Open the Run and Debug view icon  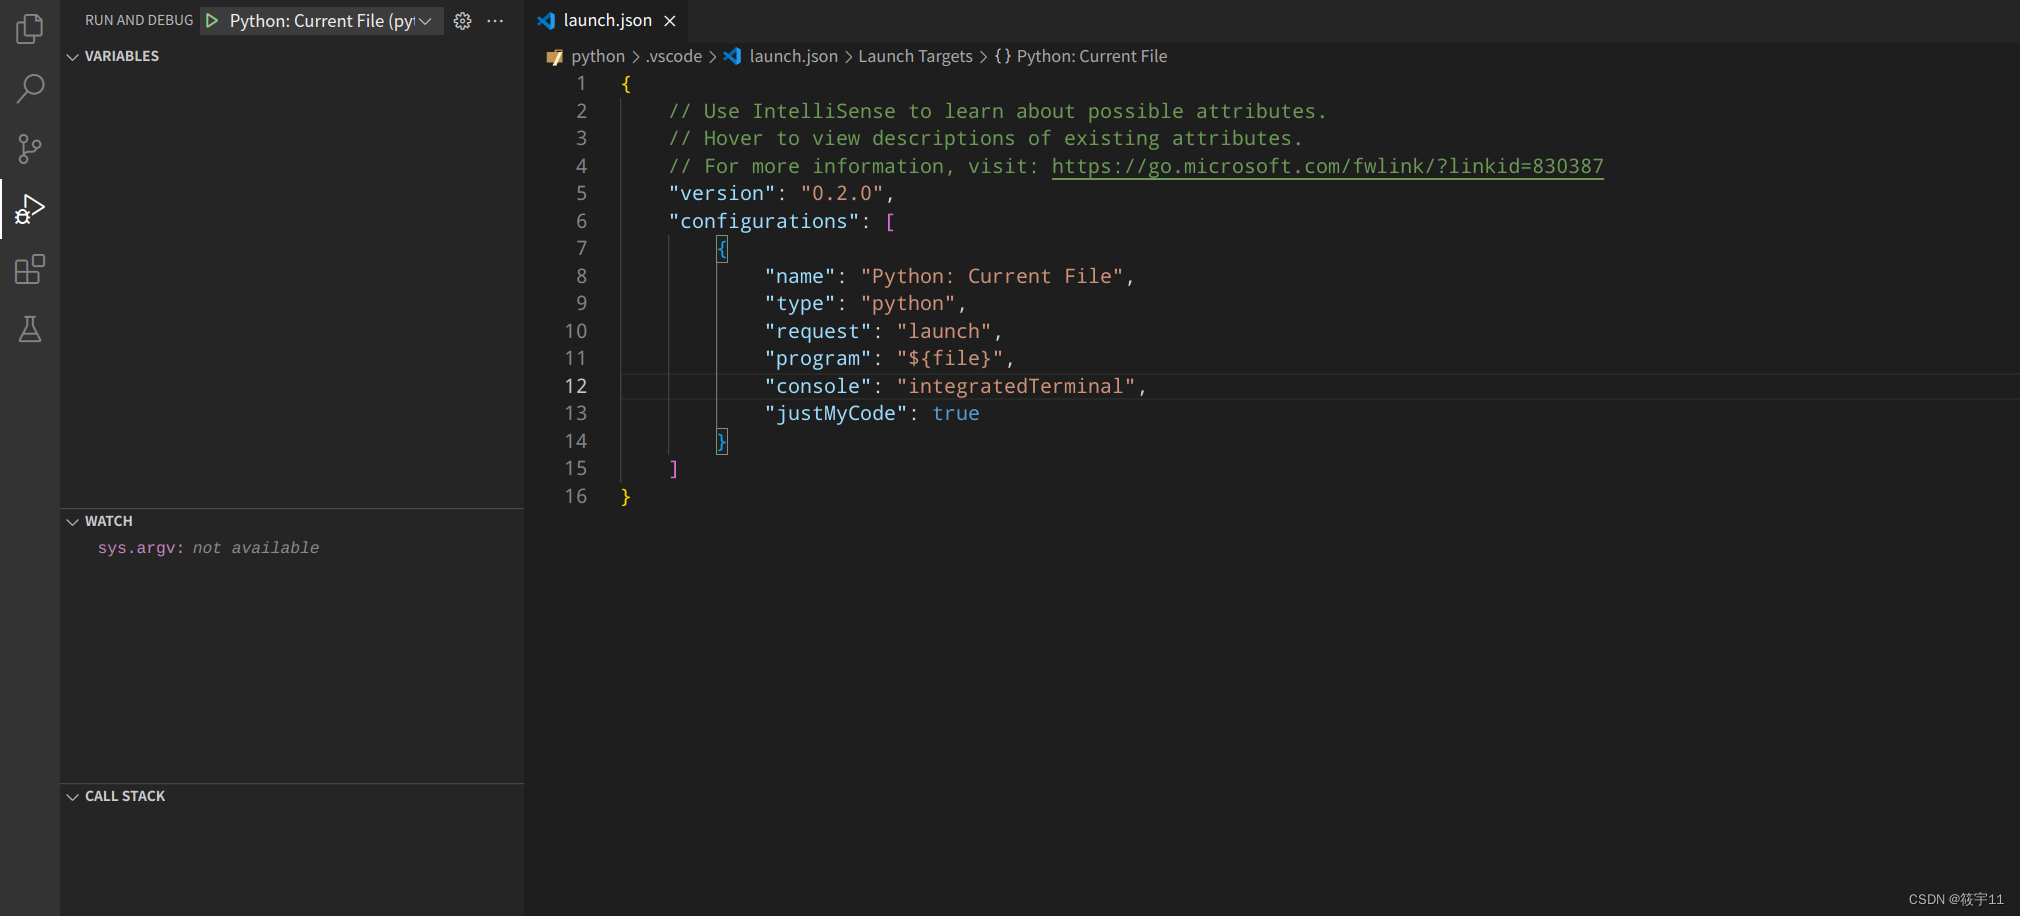coord(30,209)
